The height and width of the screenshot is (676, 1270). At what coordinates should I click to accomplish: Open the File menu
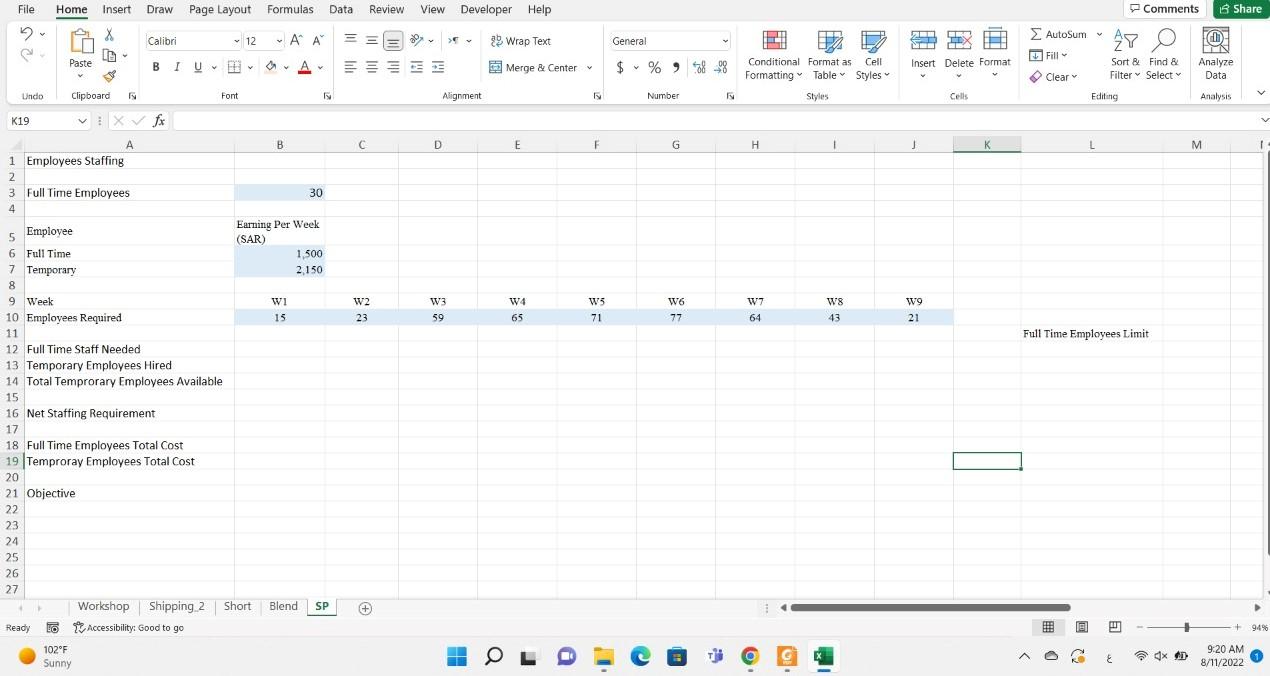[27, 9]
